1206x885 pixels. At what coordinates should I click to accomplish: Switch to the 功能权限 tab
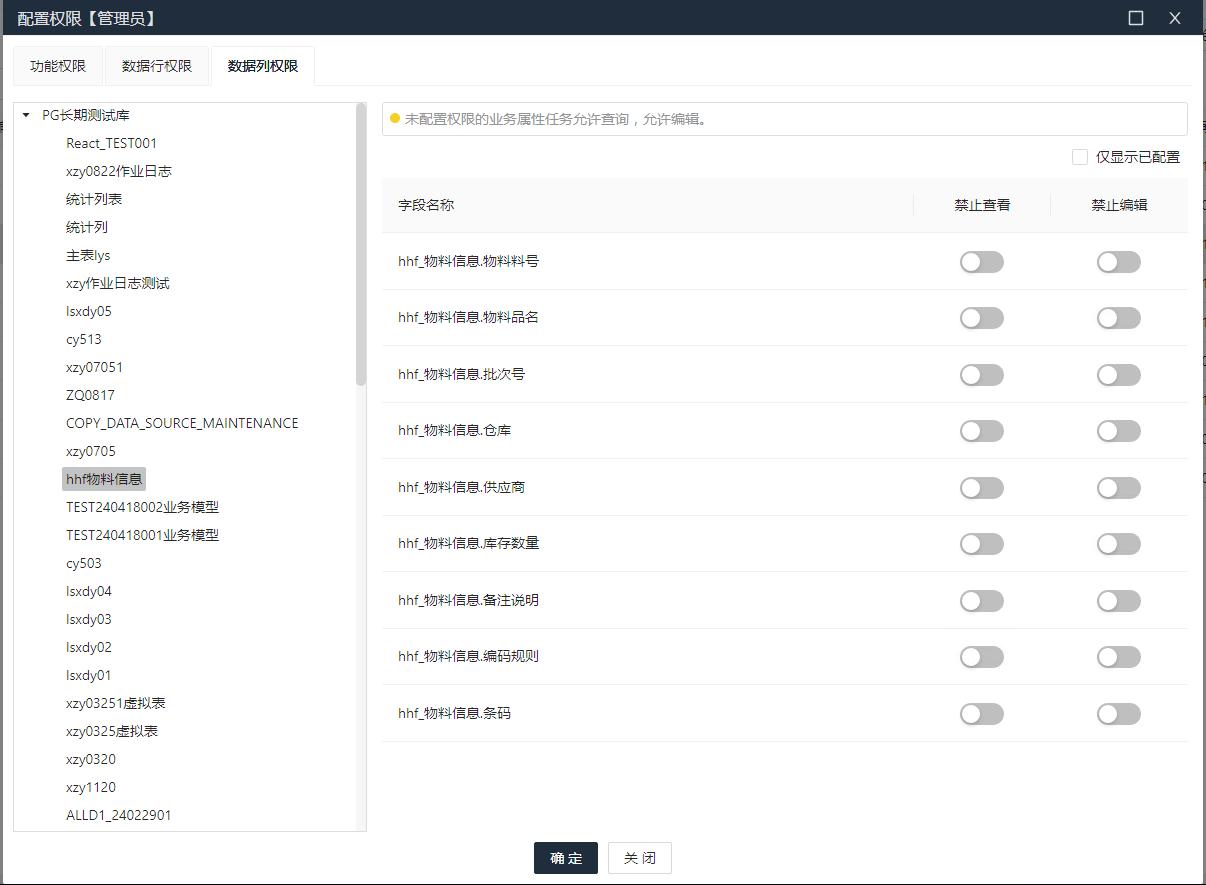click(x=58, y=66)
